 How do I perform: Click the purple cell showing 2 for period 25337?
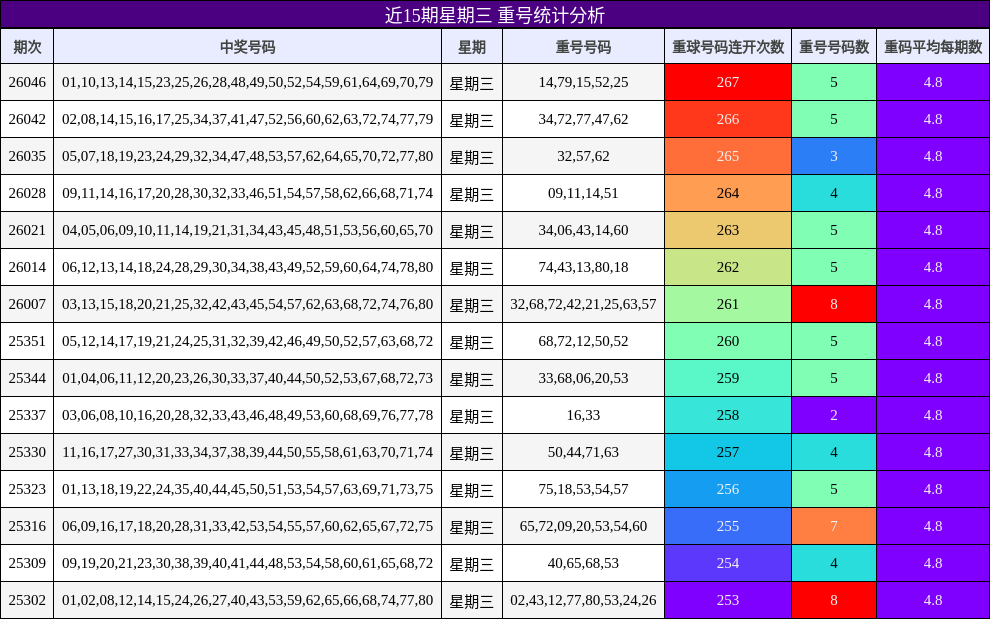click(x=833, y=415)
